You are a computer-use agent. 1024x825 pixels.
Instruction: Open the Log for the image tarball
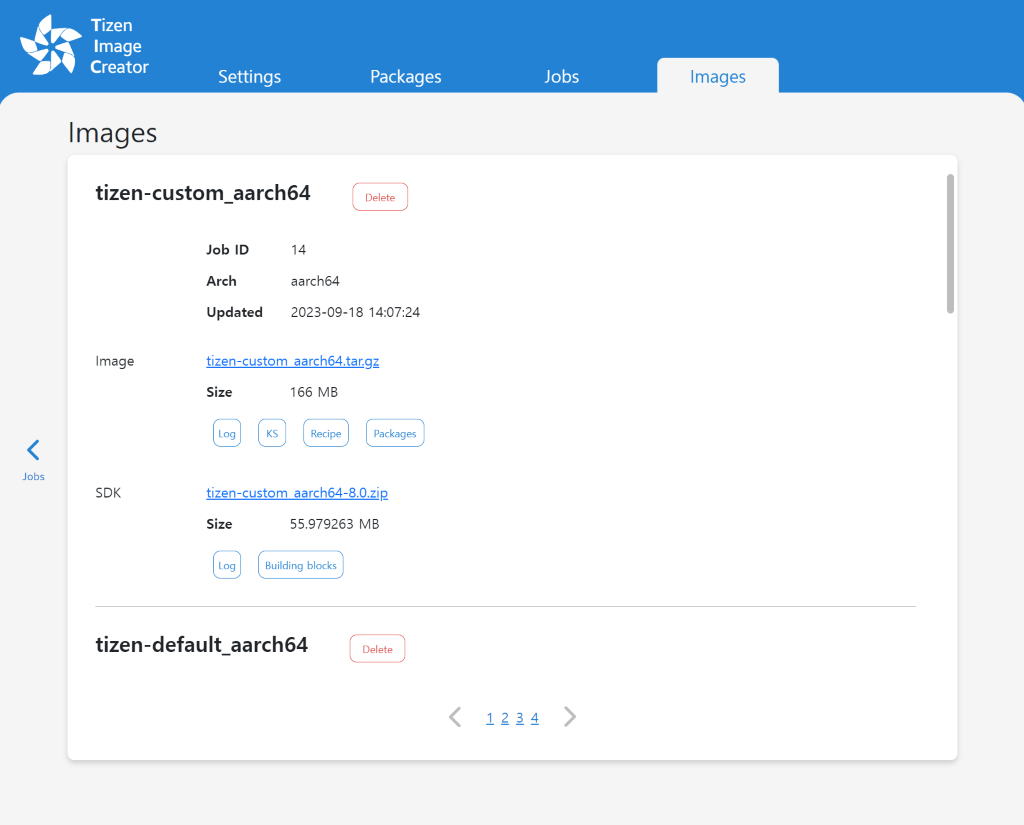[227, 432]
